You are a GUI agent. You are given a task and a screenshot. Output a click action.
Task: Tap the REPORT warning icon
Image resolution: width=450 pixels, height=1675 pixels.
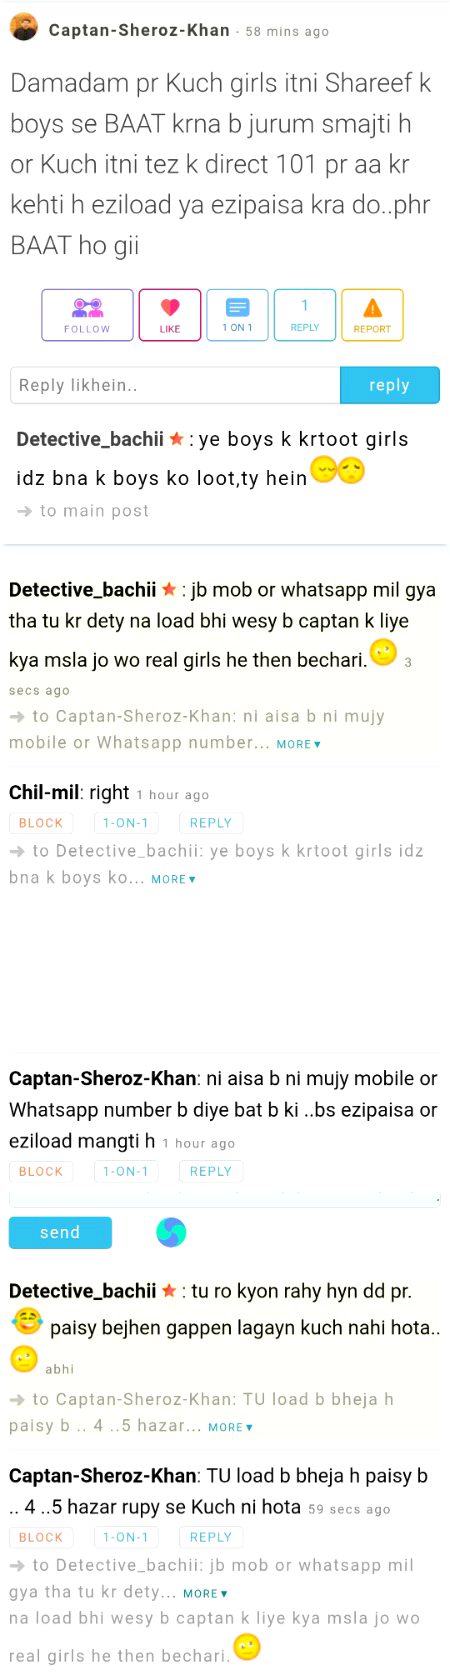pos(372,315)
